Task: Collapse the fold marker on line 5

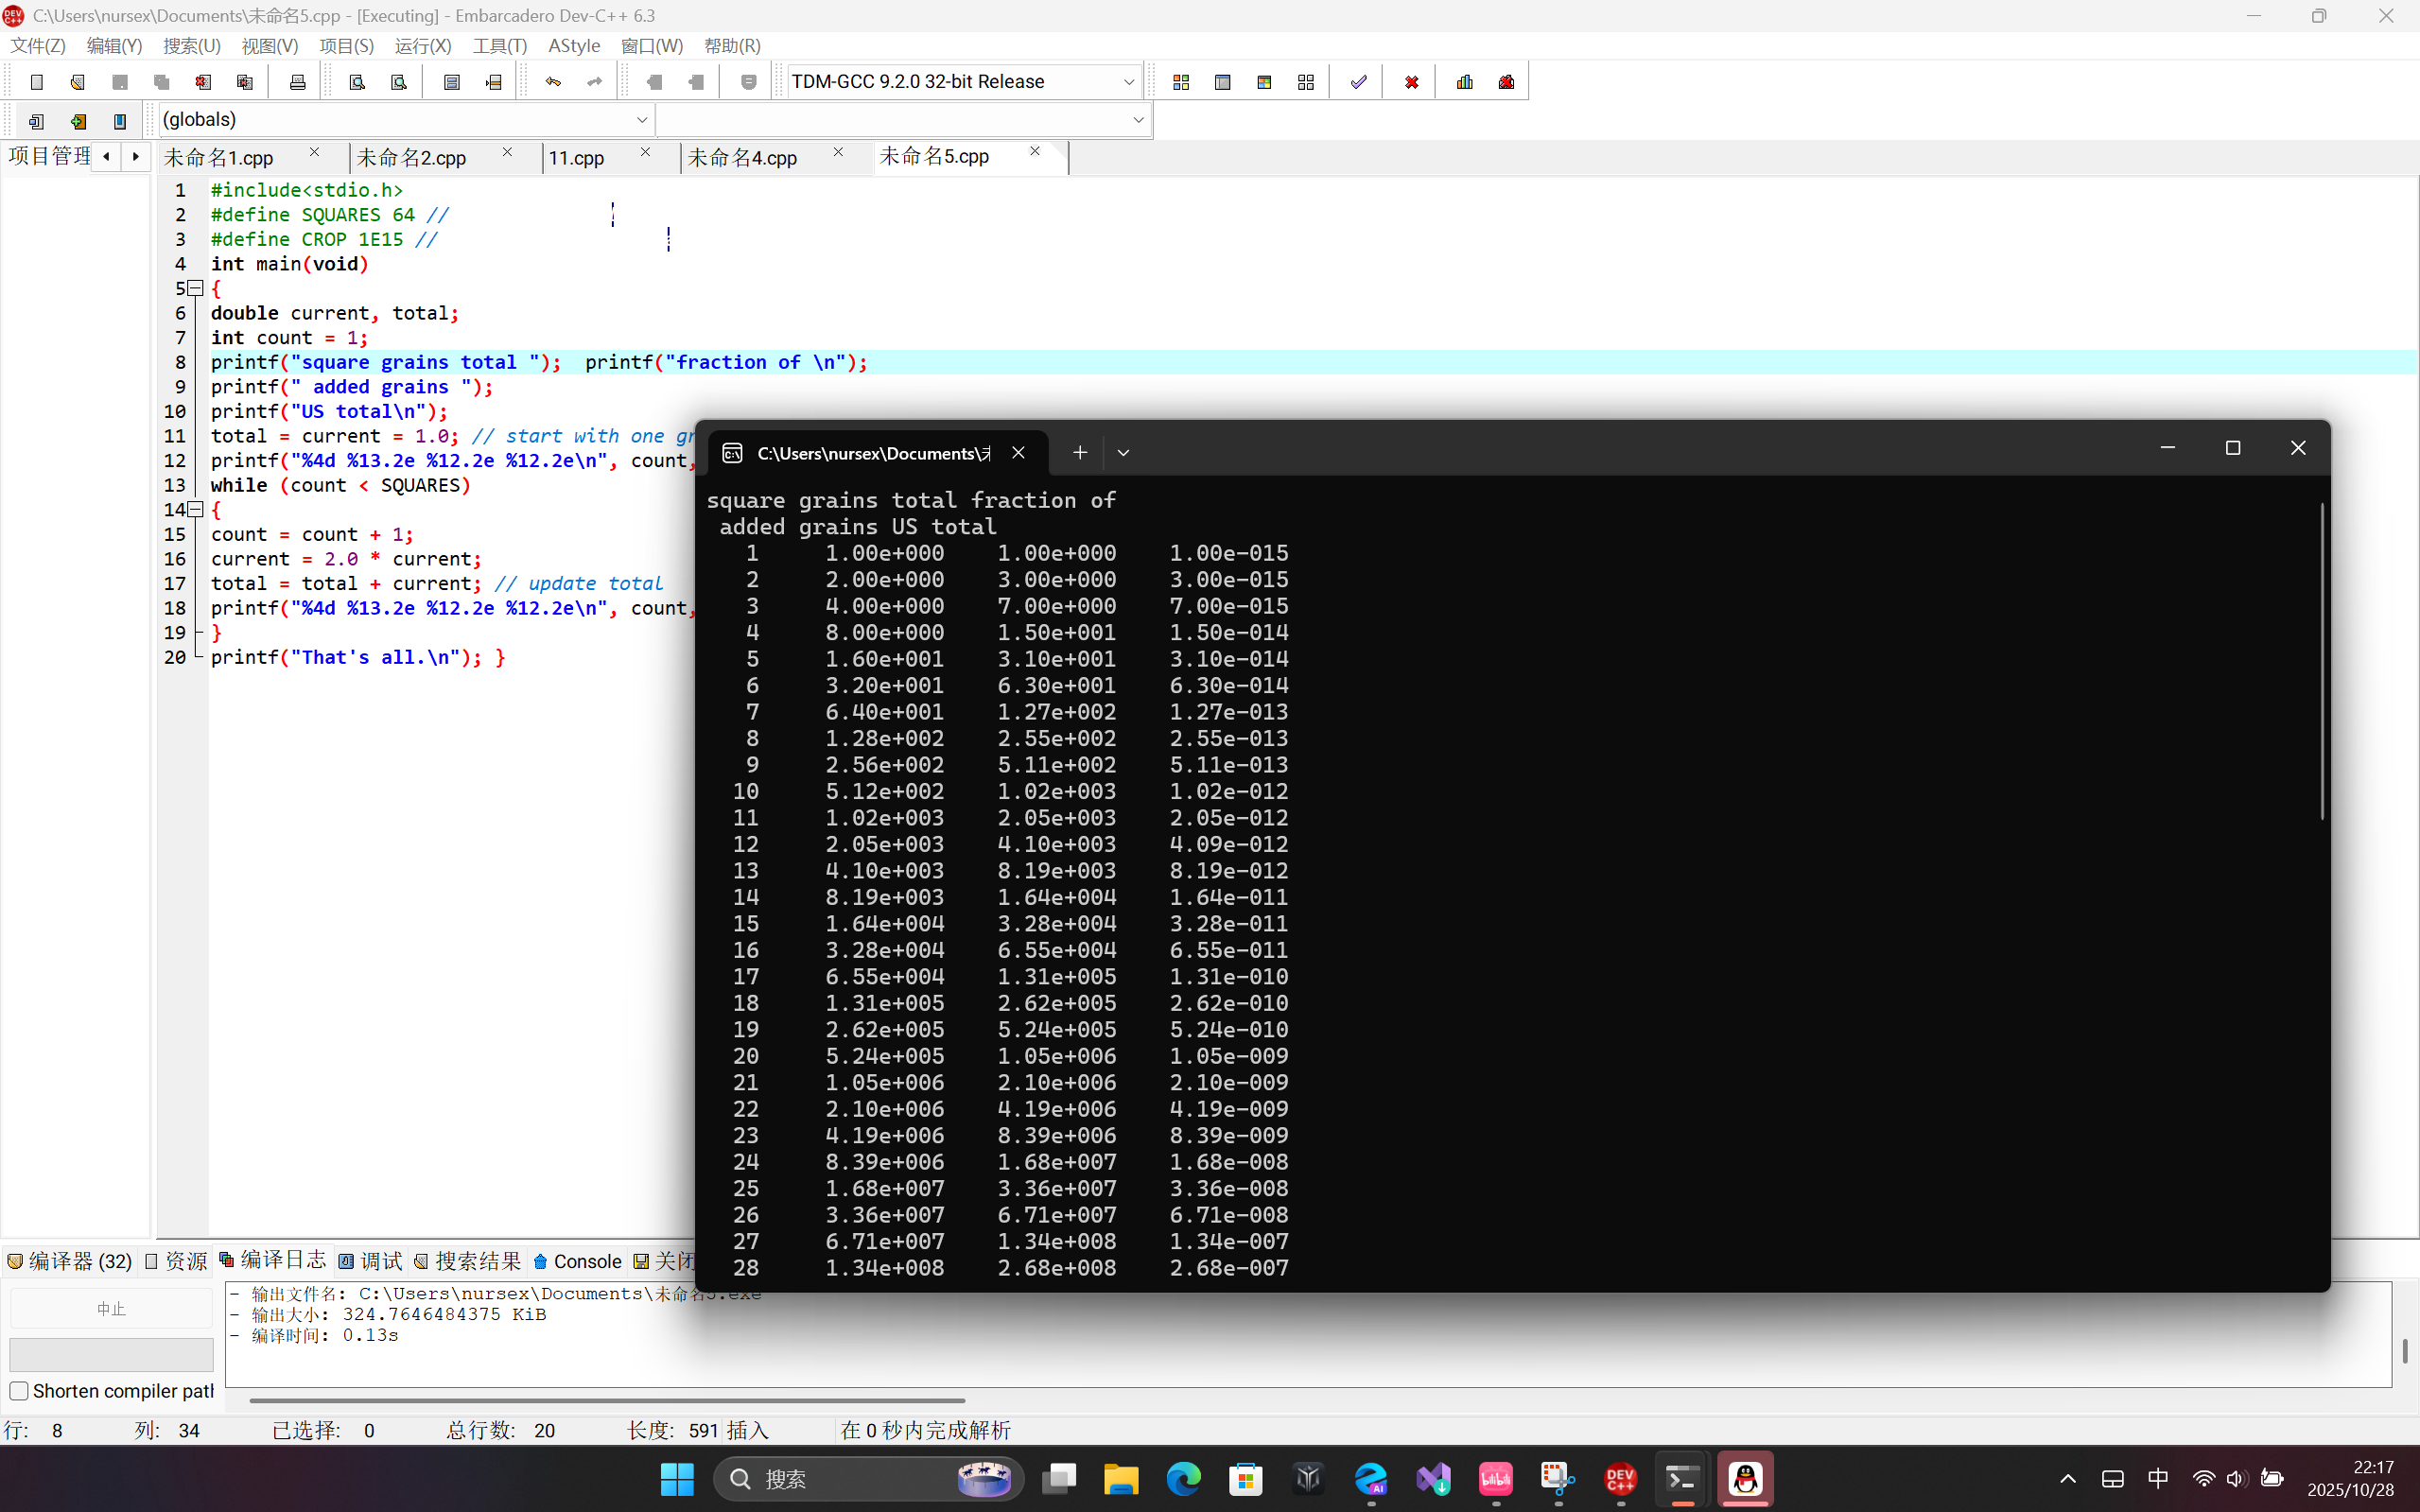Action: point(197,288)
